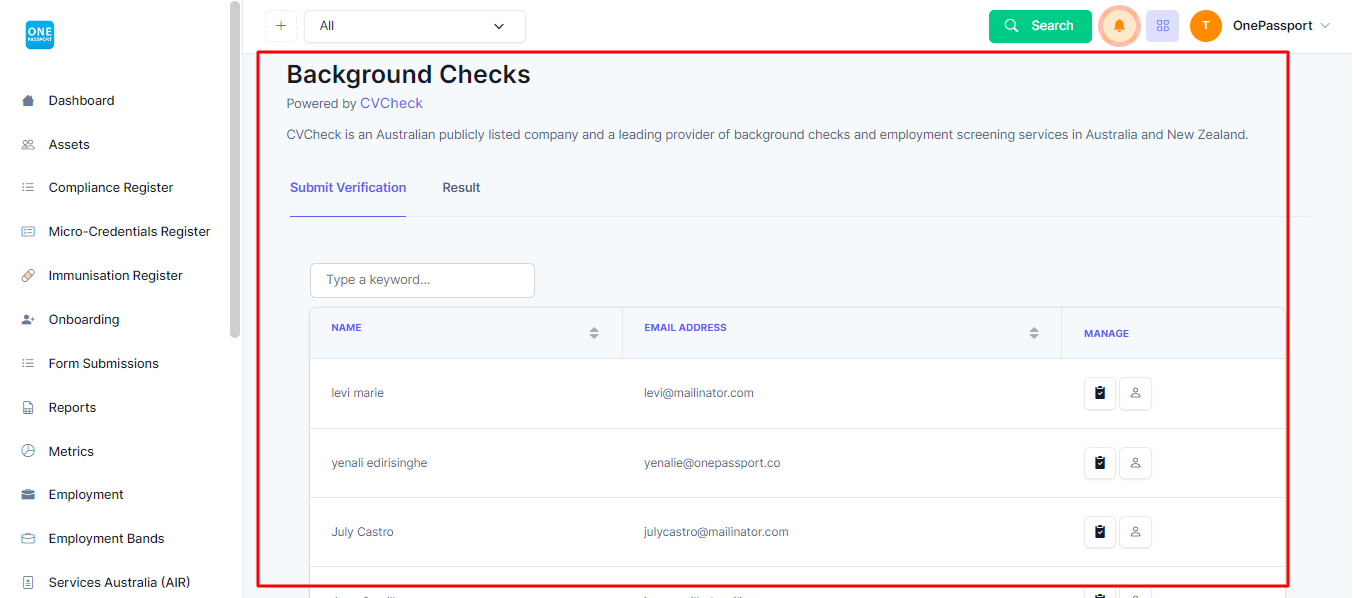Select Assets in sidebar
Screen dimensions: 1353x598
pos(69,145)
